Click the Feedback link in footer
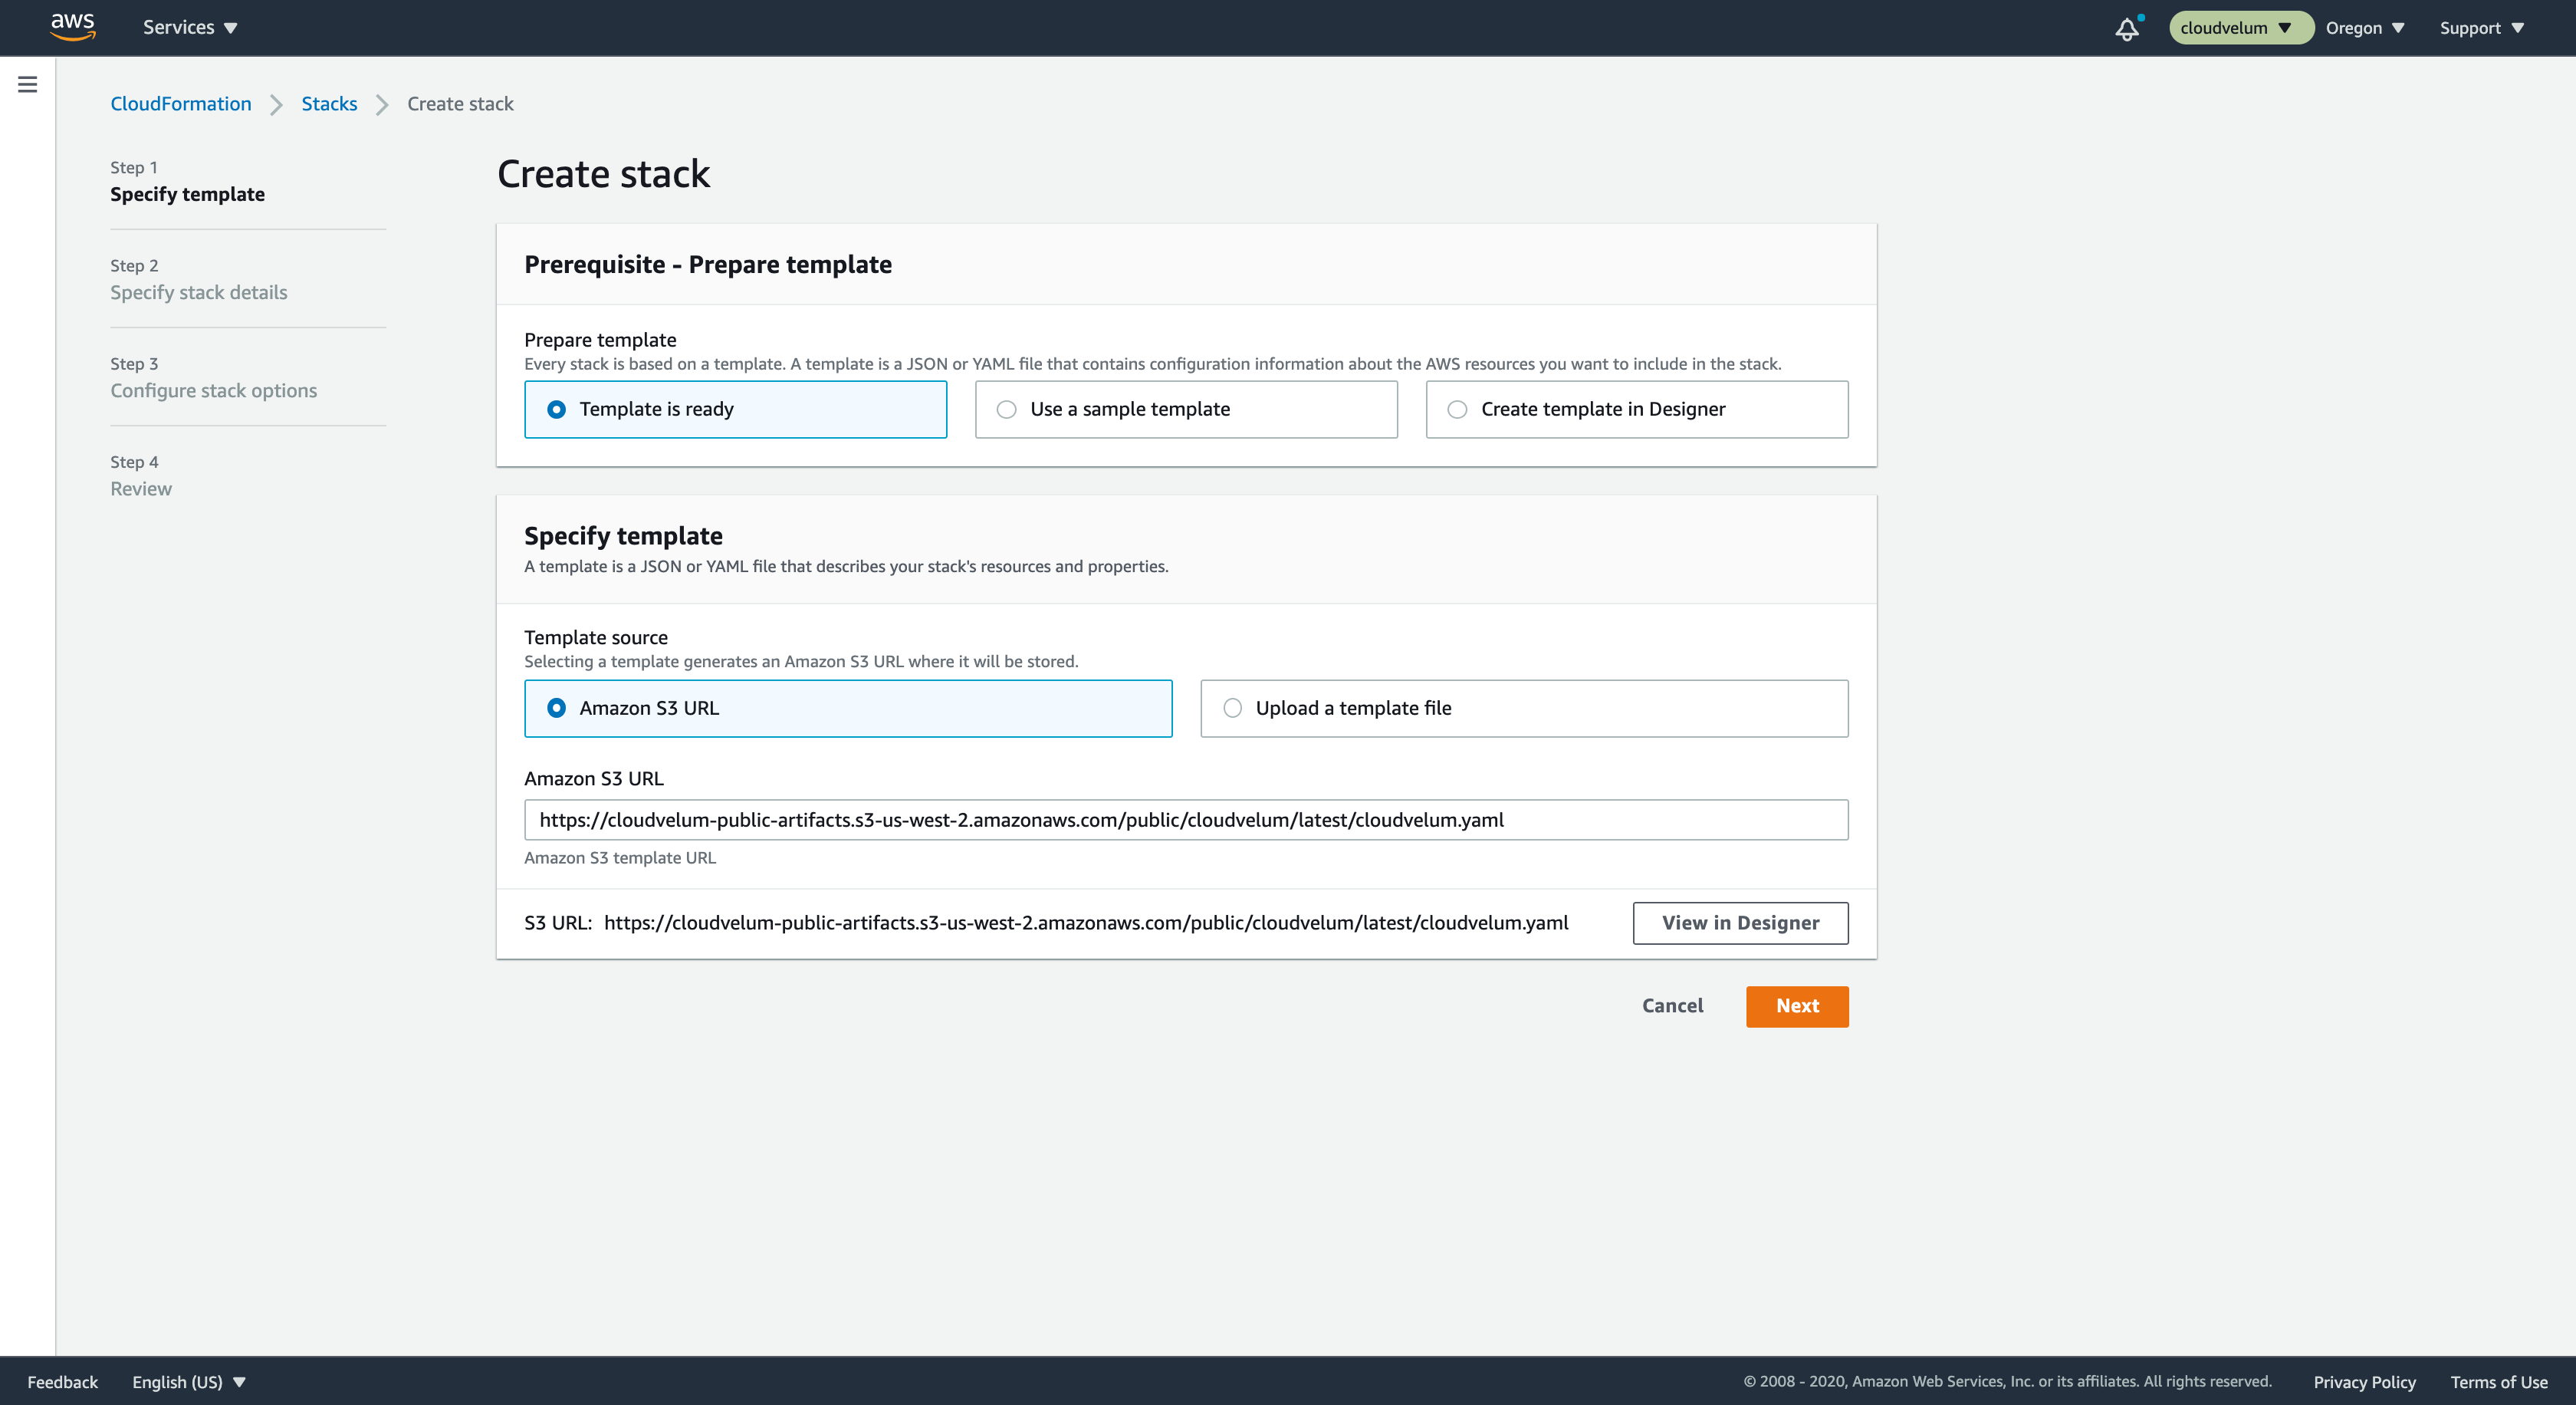 point(63,1381)
